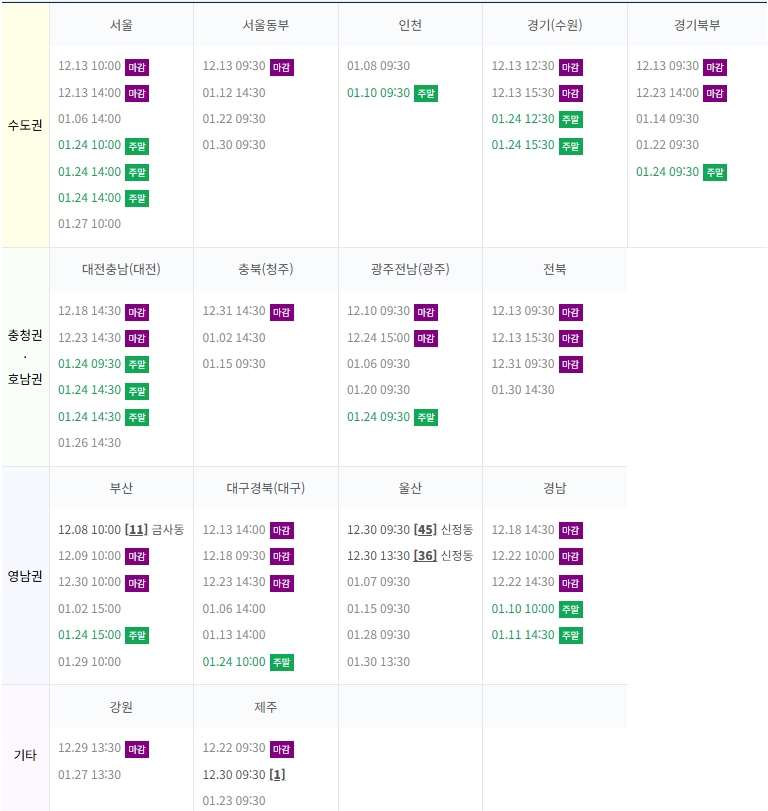Click the 주말 badge beside 경남 01.11 14:30
768x811 pixels.
pyautogui.click(x=571, y=635)
